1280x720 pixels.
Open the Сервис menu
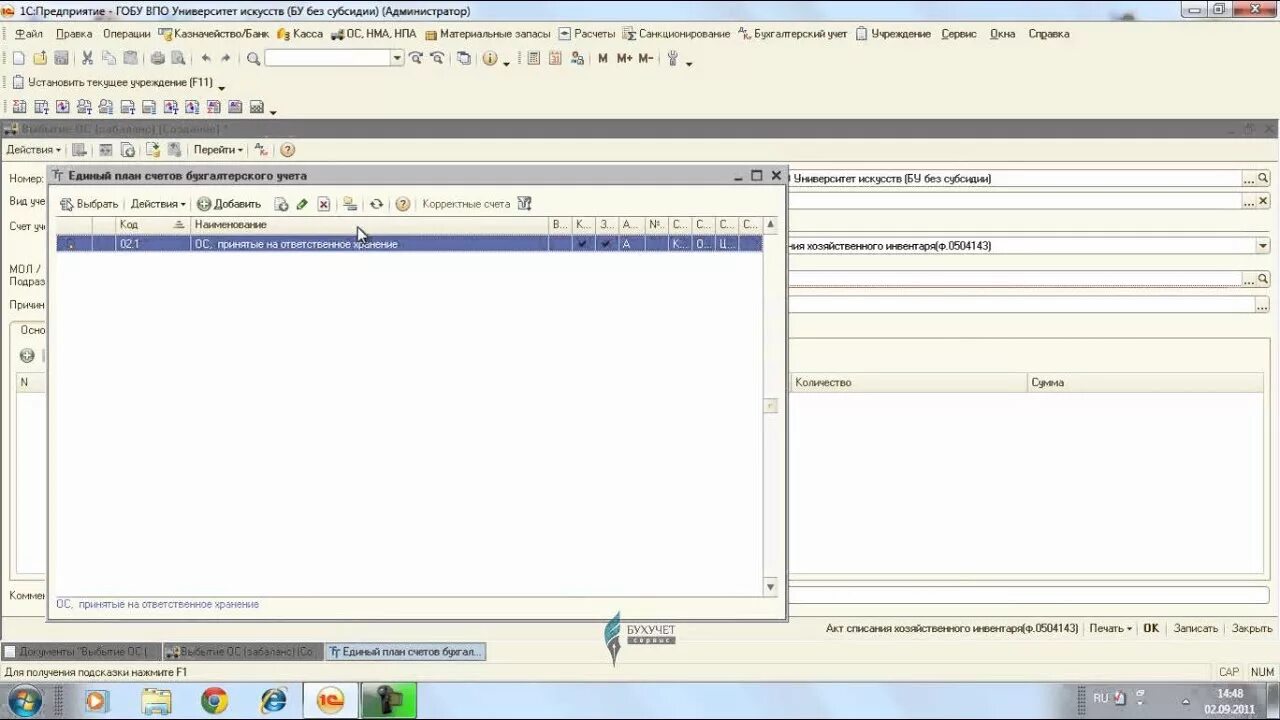click(x=958, y=34)
